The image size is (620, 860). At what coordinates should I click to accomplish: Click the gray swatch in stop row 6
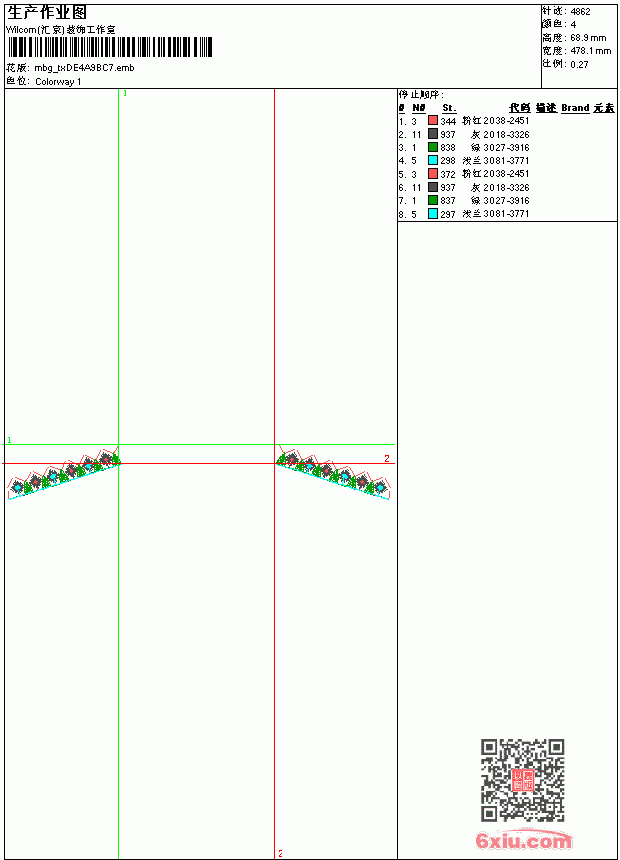click(x=433, y=187)
